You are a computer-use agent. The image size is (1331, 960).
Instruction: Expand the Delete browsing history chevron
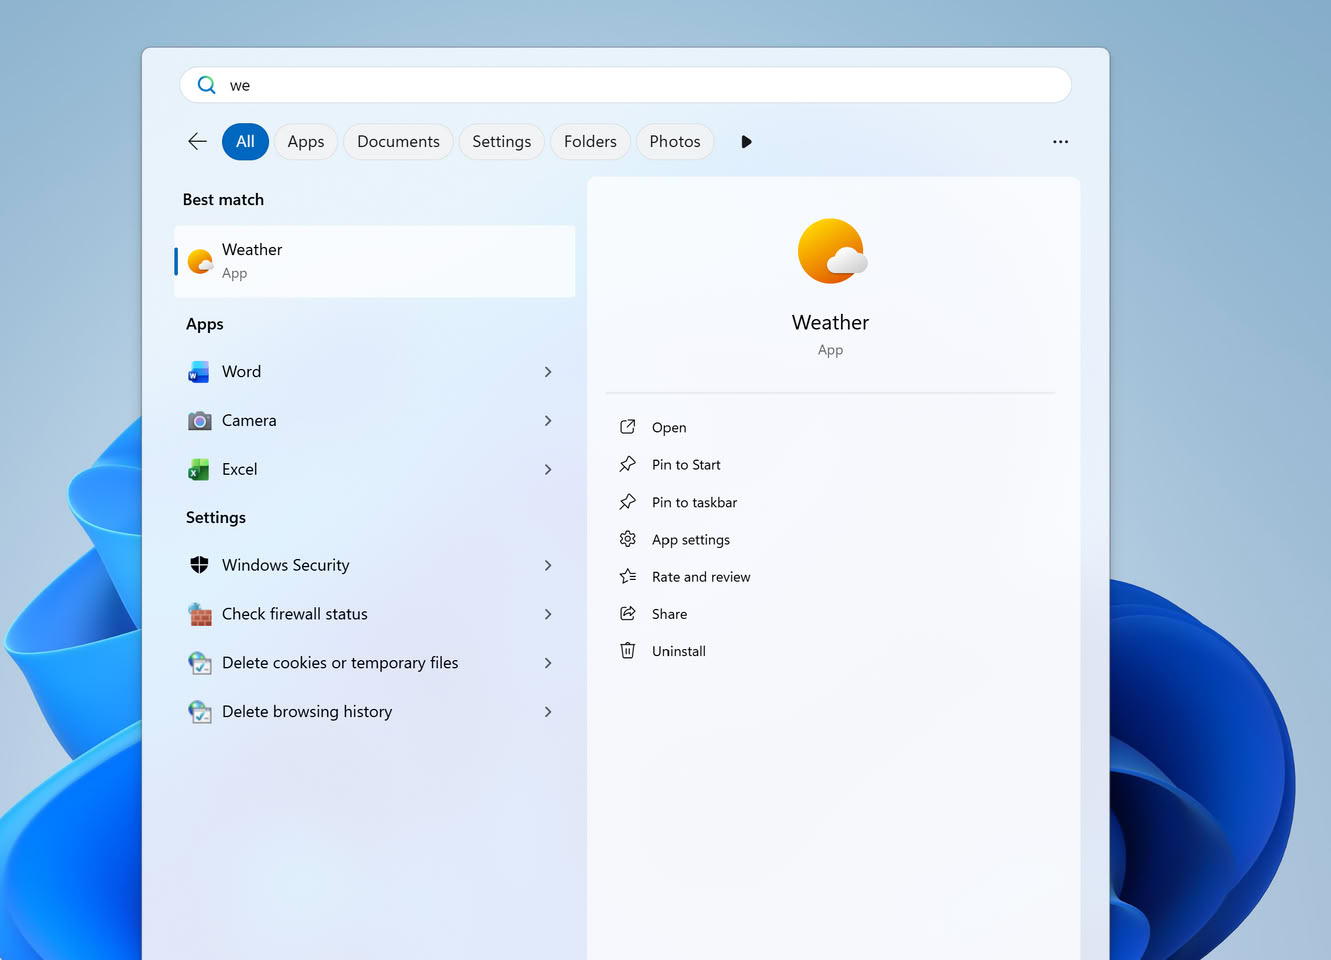pyautogui.click(x=548, y=712)
